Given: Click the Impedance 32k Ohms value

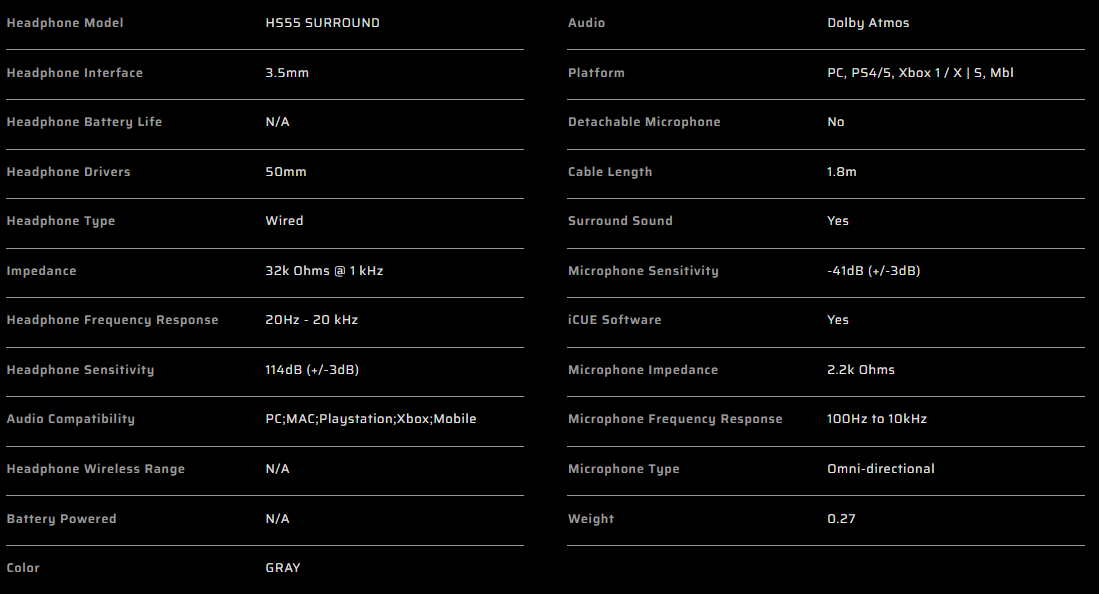Looking at the screenshot, I should point(325,271).
